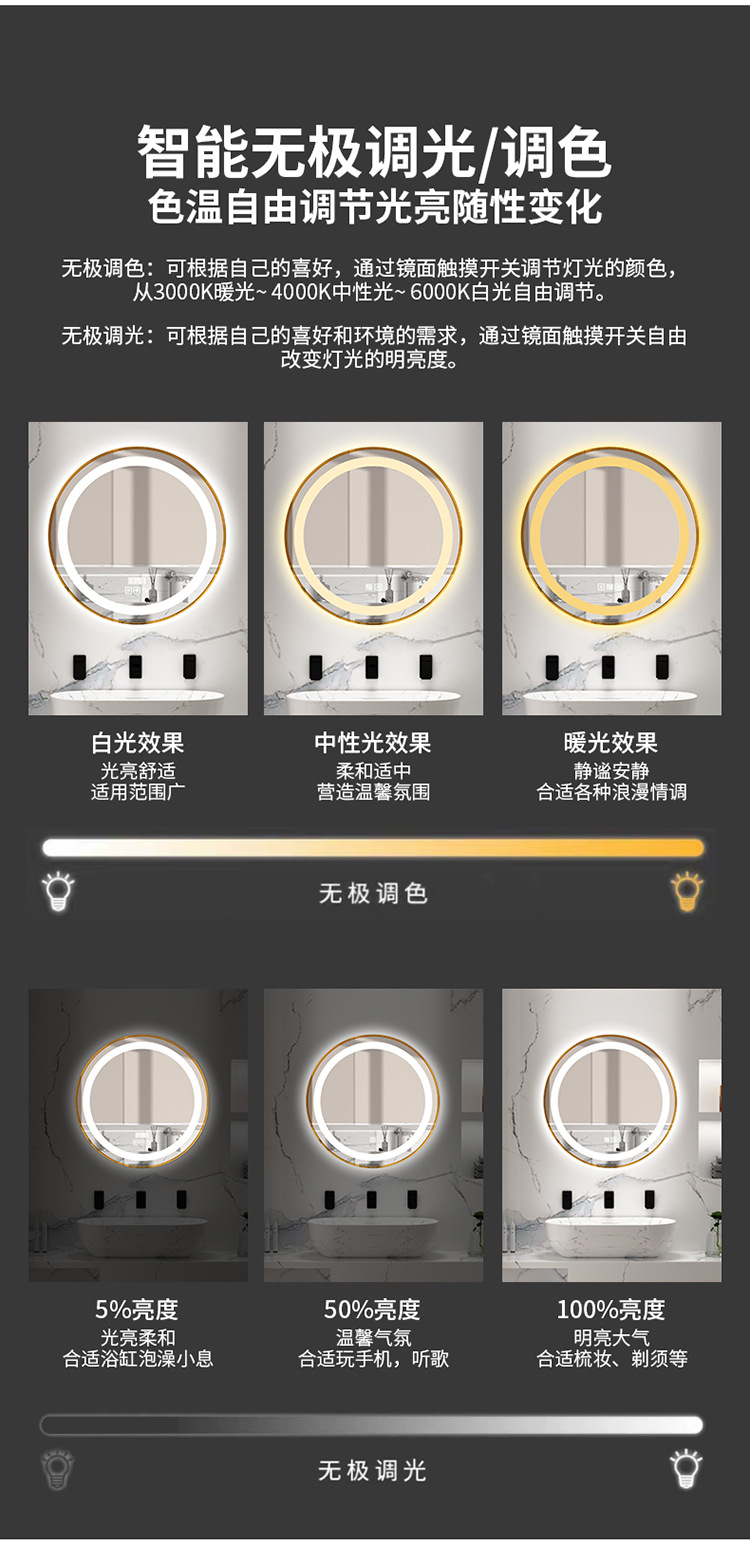Viewport: 750px width, 1552px height.
Task: Click the 100%亮度 label
Action: 611,1309
